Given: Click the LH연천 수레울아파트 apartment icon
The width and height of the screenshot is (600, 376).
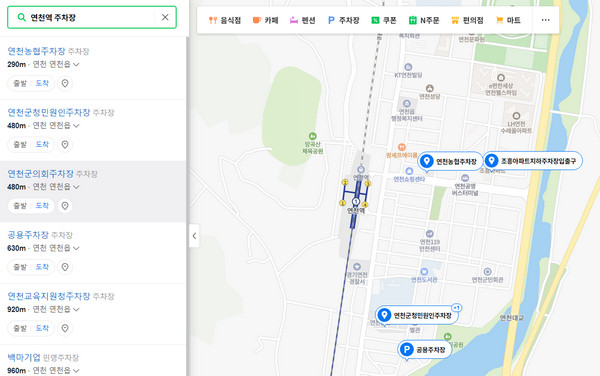Looking at the screenshot, I should [516, 116].
